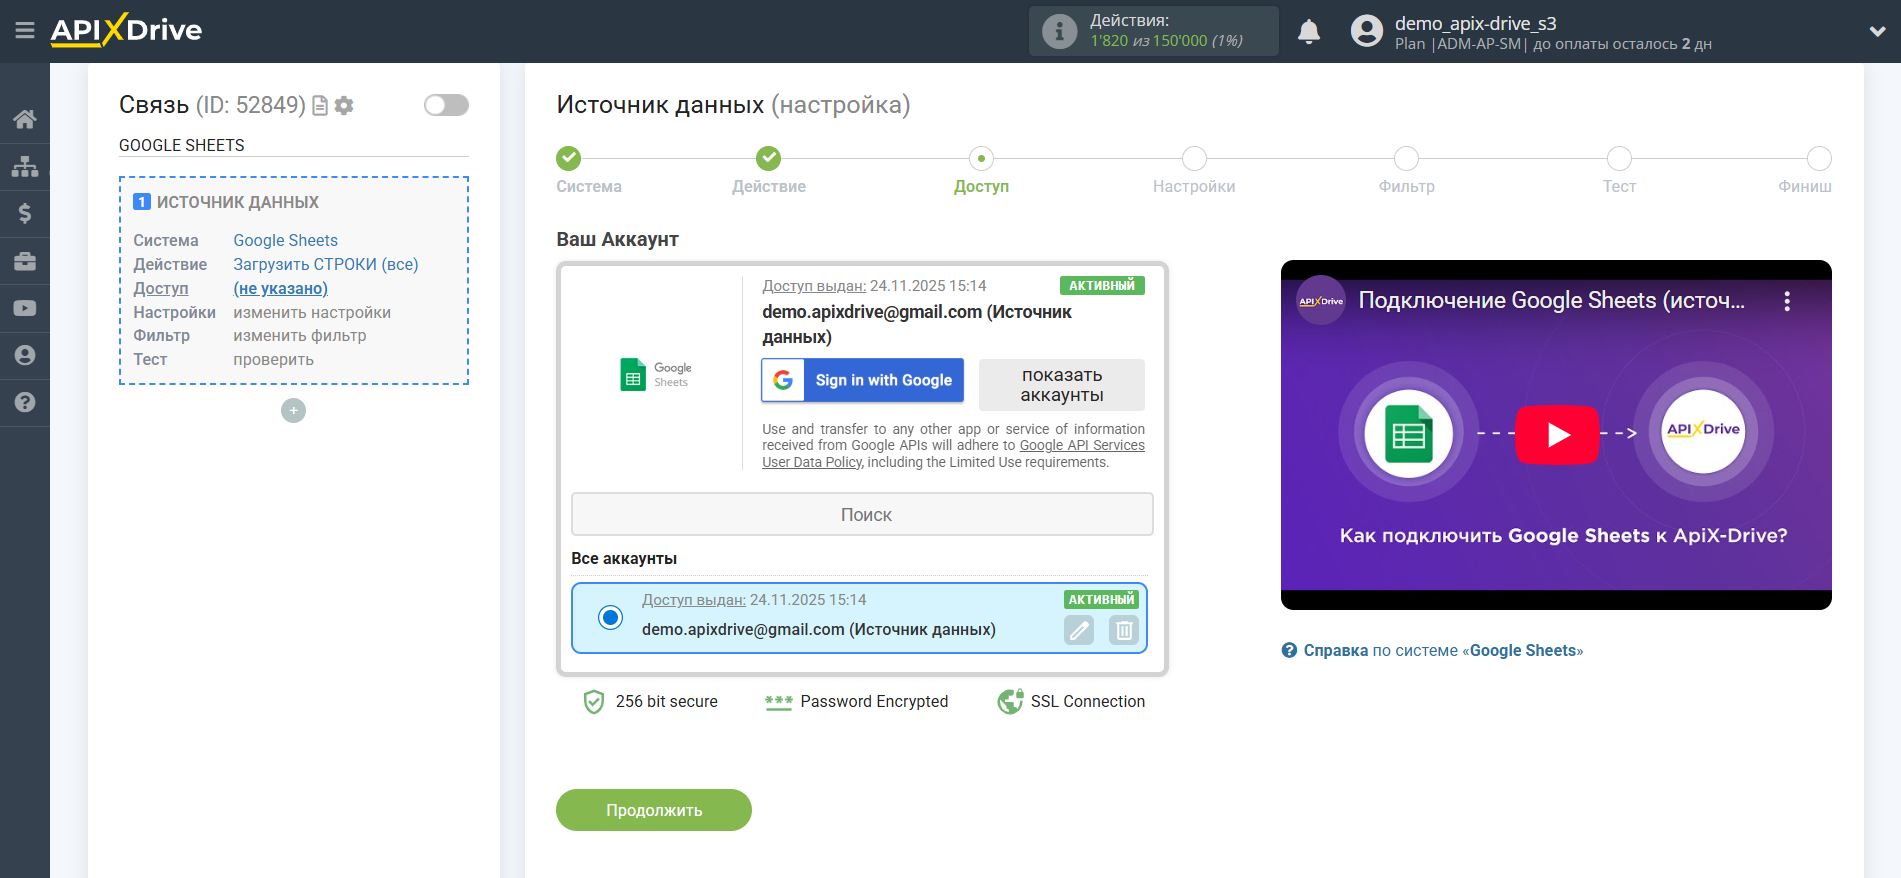Click изменить фильтр link
Viewport: 1901px width, 878px height.
[300, 336]
